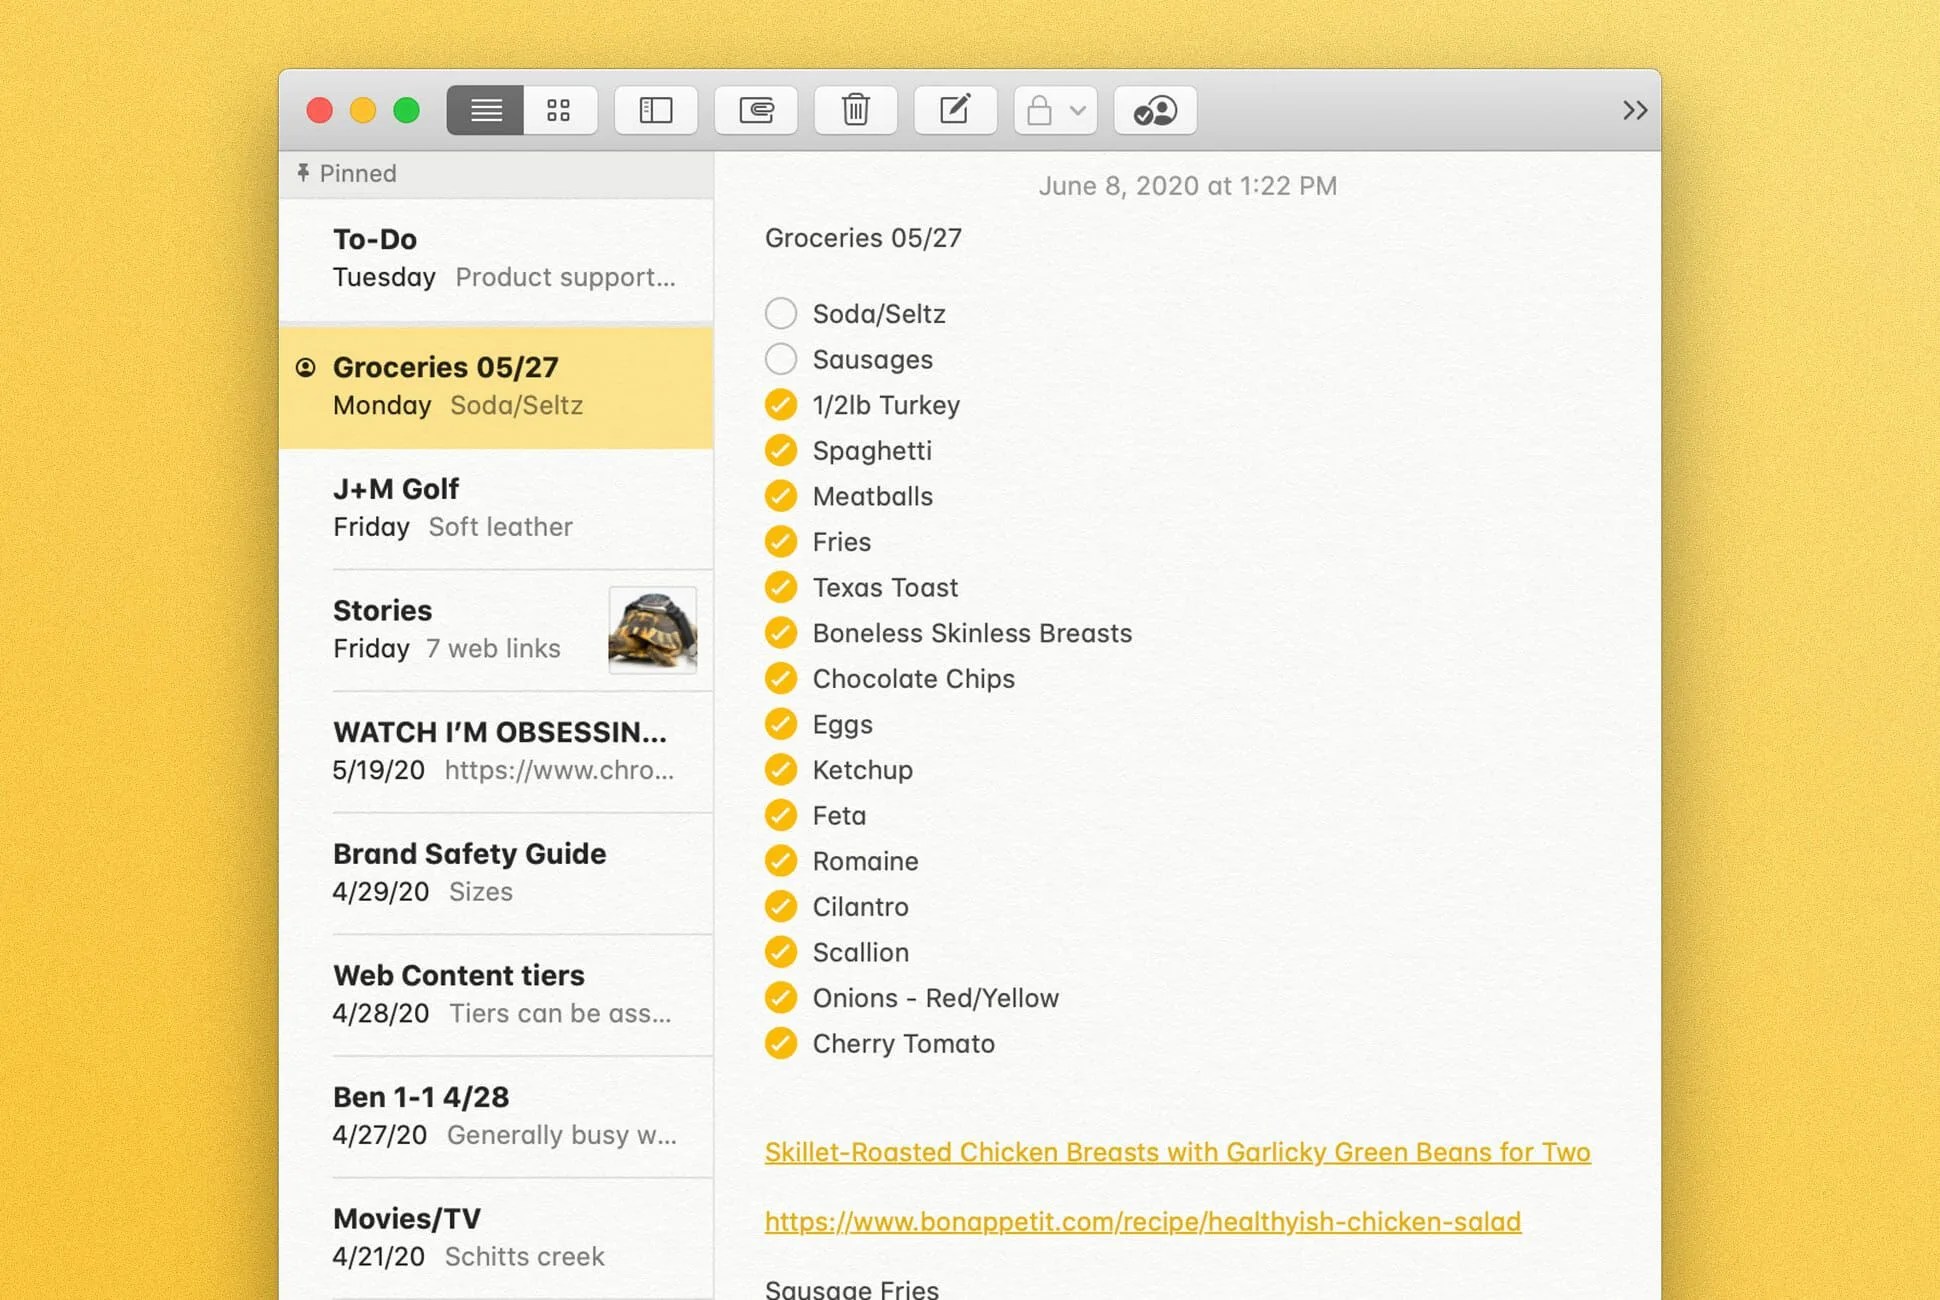Open the bonappetit healthyish-chicken-salad link
1940x1300 pixels.
[1143, 1221]
